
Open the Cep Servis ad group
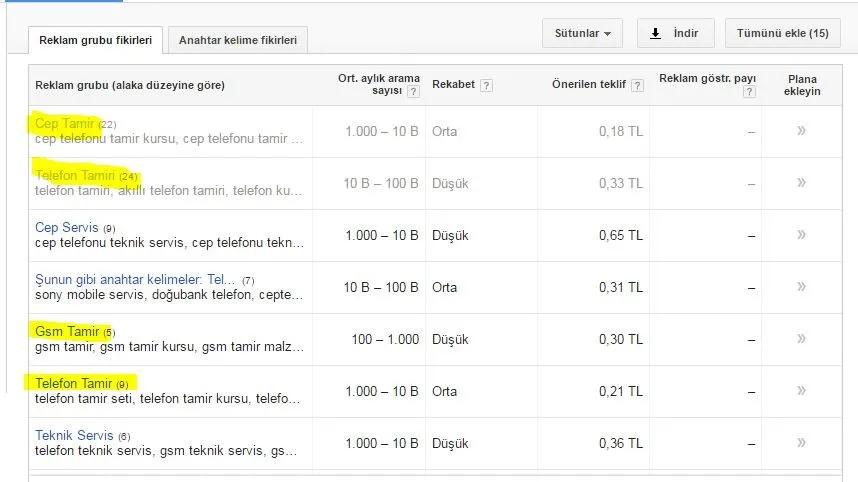[x=67, y=228]
